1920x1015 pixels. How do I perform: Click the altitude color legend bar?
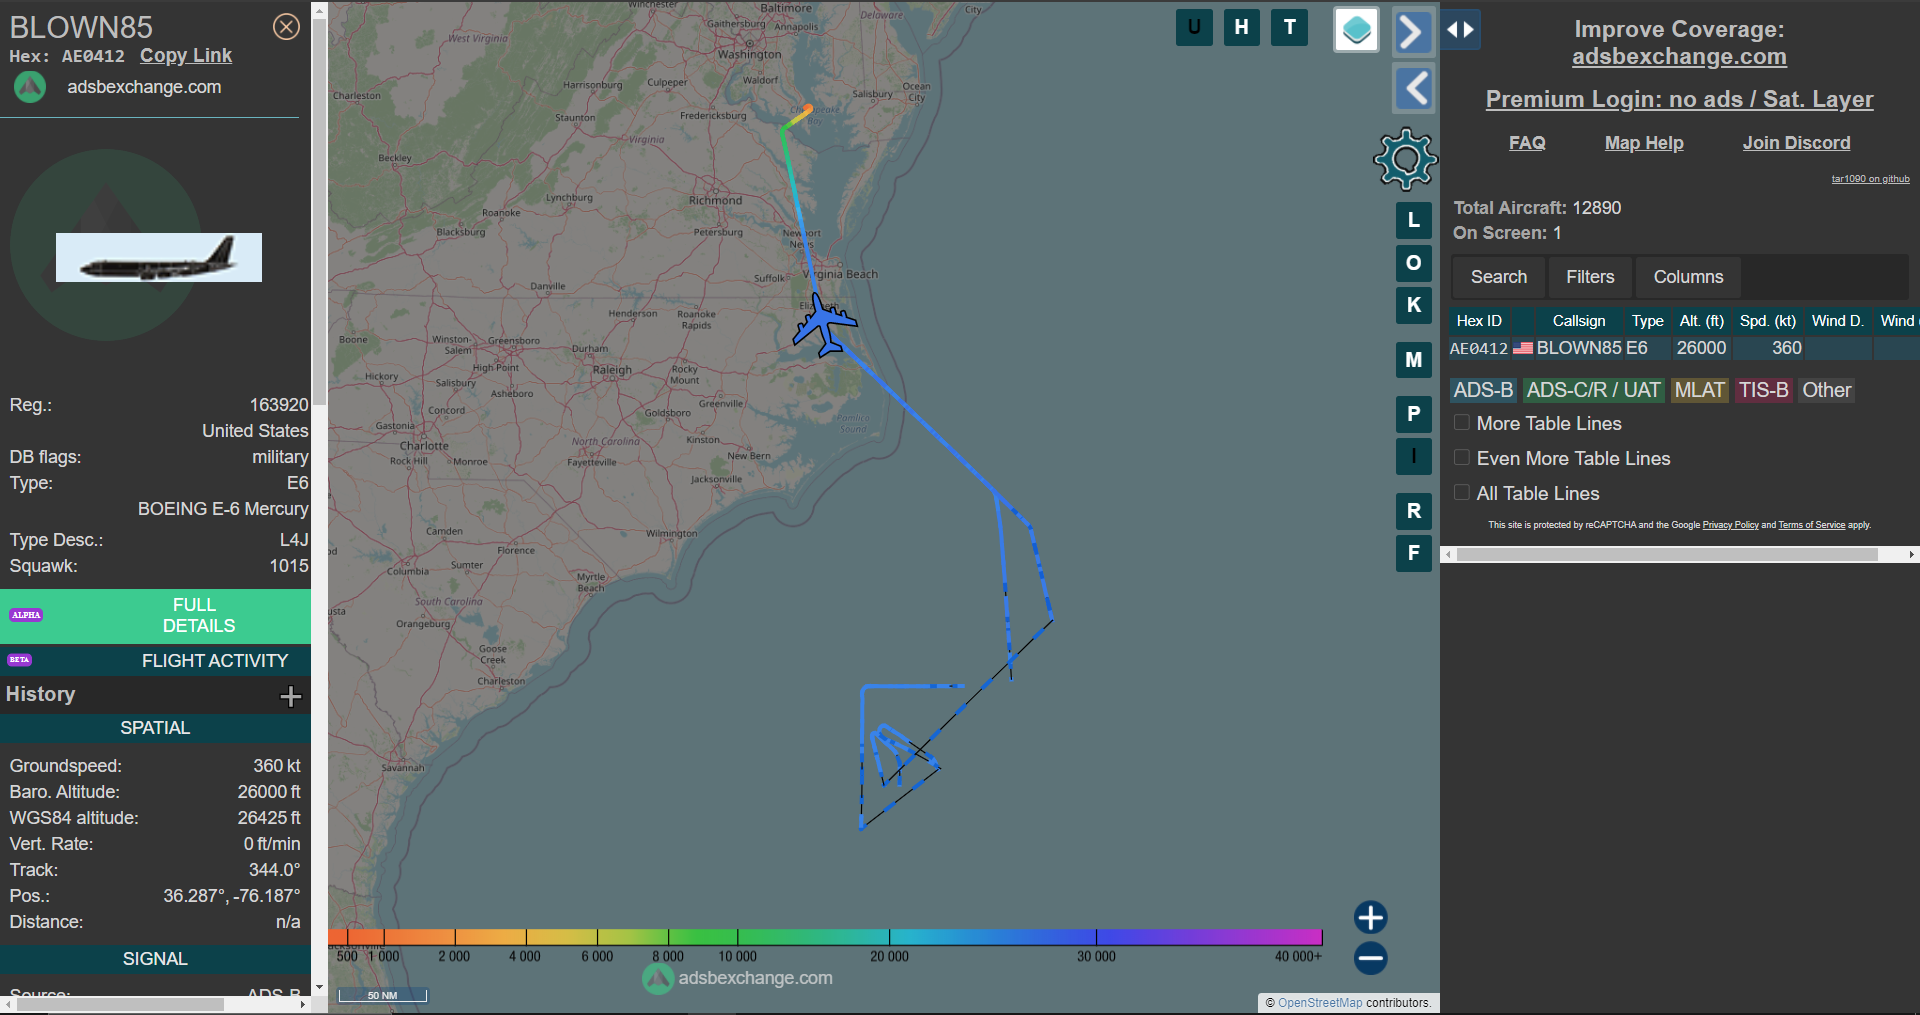coord(825,937)
